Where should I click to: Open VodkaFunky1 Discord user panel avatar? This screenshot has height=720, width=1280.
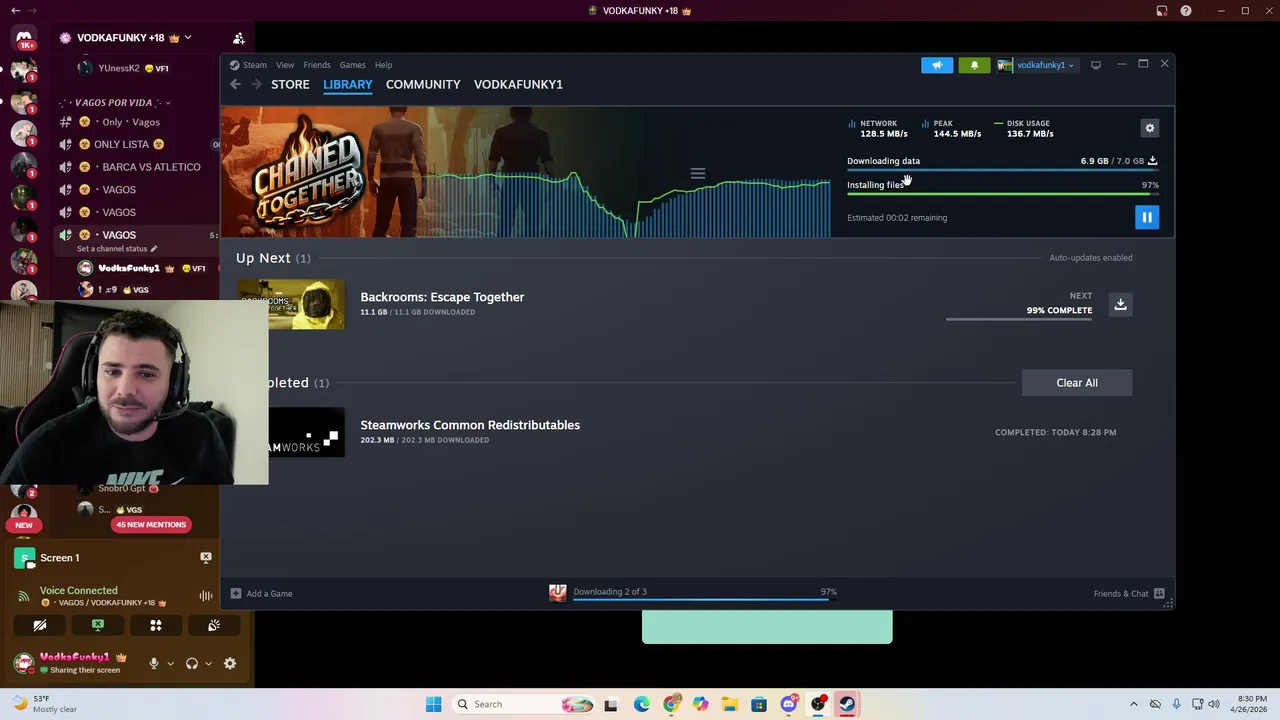click(x=24, y=663)
